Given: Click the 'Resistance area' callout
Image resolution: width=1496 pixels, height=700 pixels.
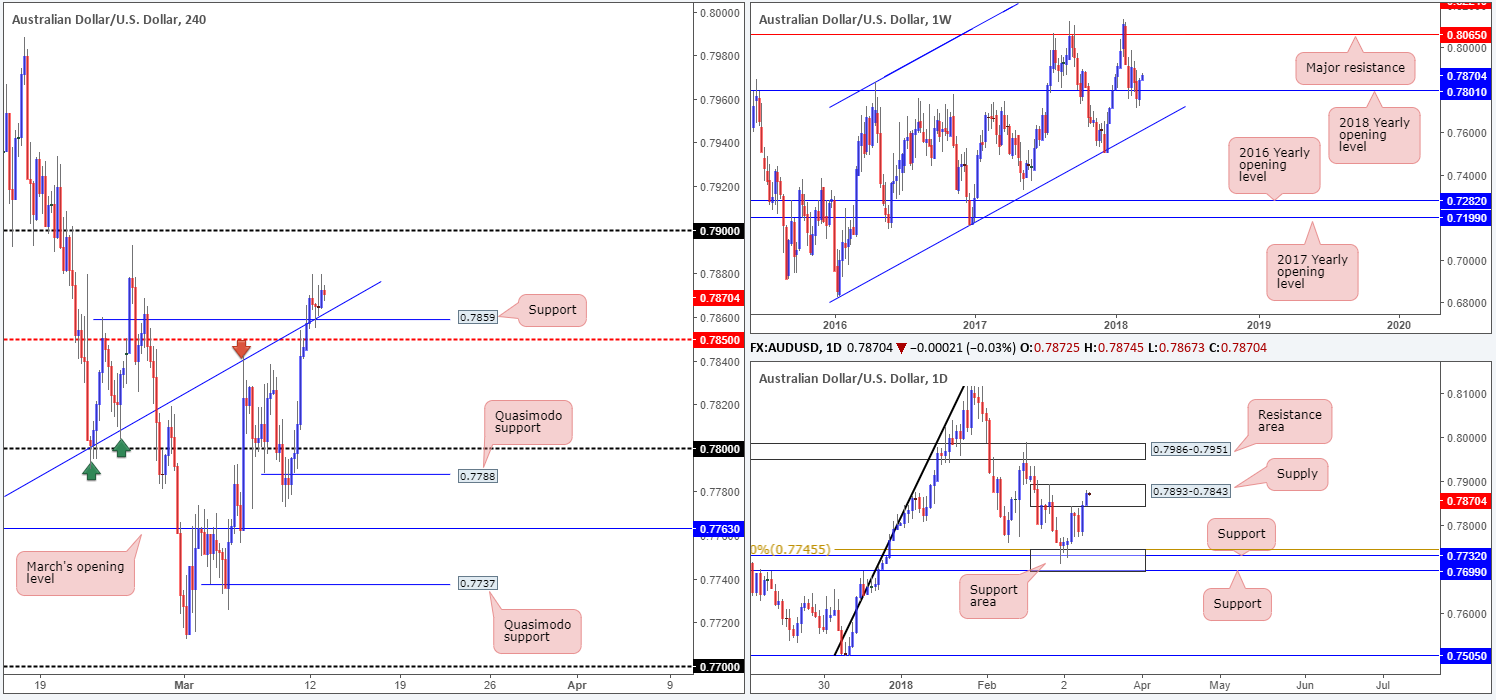Looking at the screenshot, I should (1290, 422).
